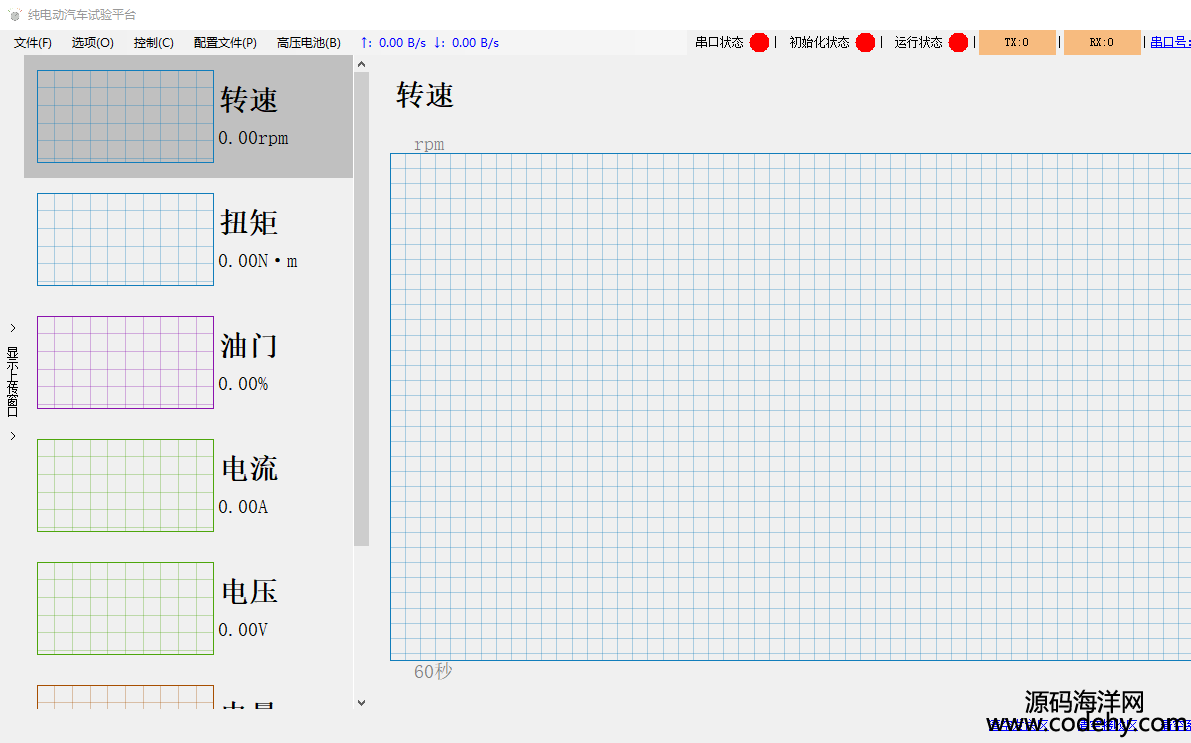The width and height of the screenshot is (1191, 743).
Task: Click the scroll up arrow of list
Action: (362, 65)
